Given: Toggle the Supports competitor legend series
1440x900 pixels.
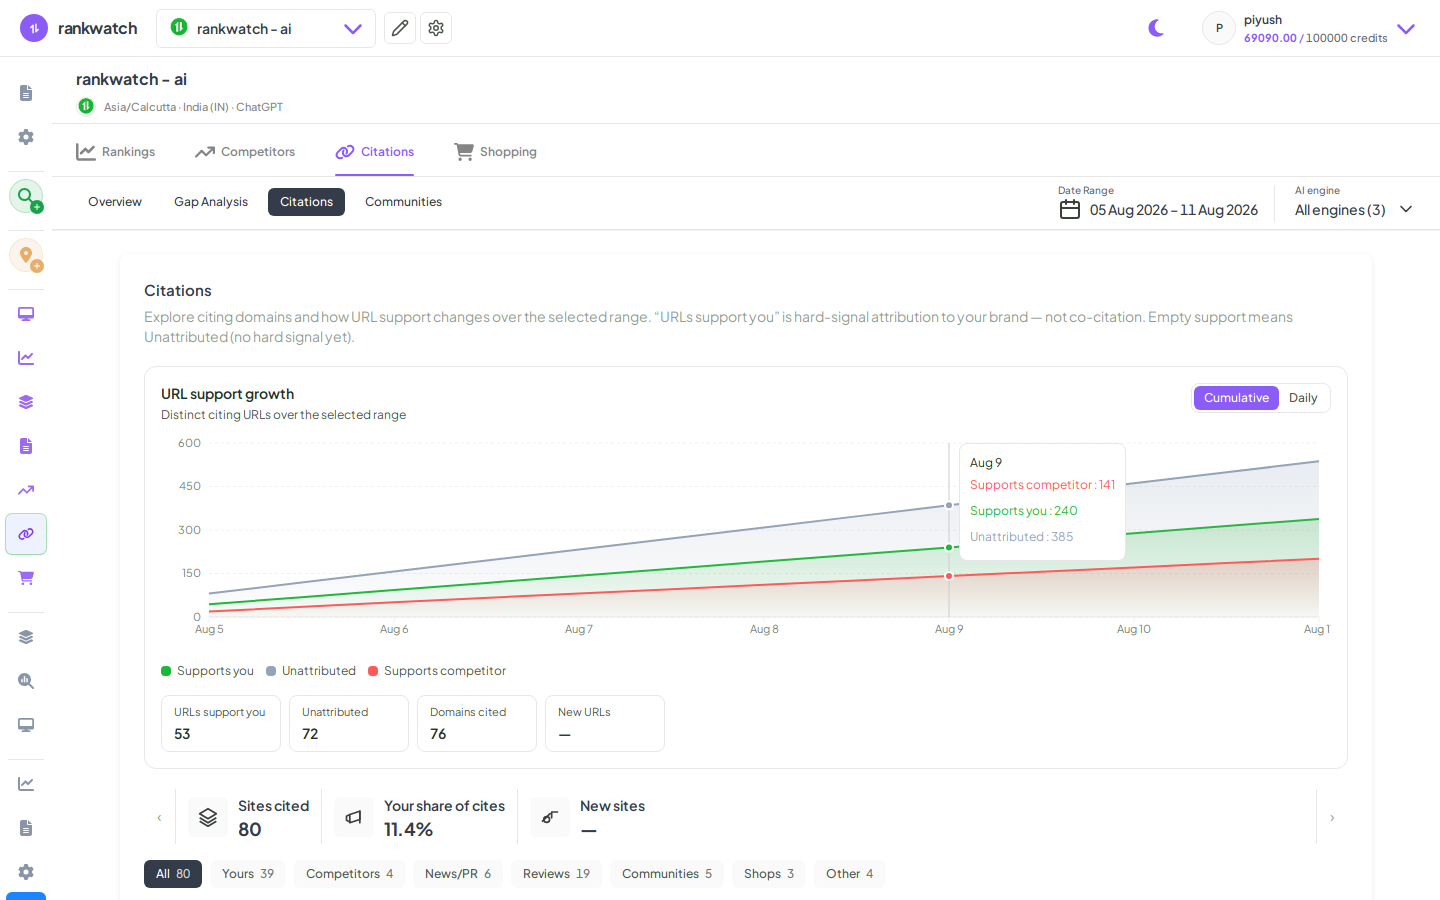Looking at the screenshot, I should click(437, 671).
